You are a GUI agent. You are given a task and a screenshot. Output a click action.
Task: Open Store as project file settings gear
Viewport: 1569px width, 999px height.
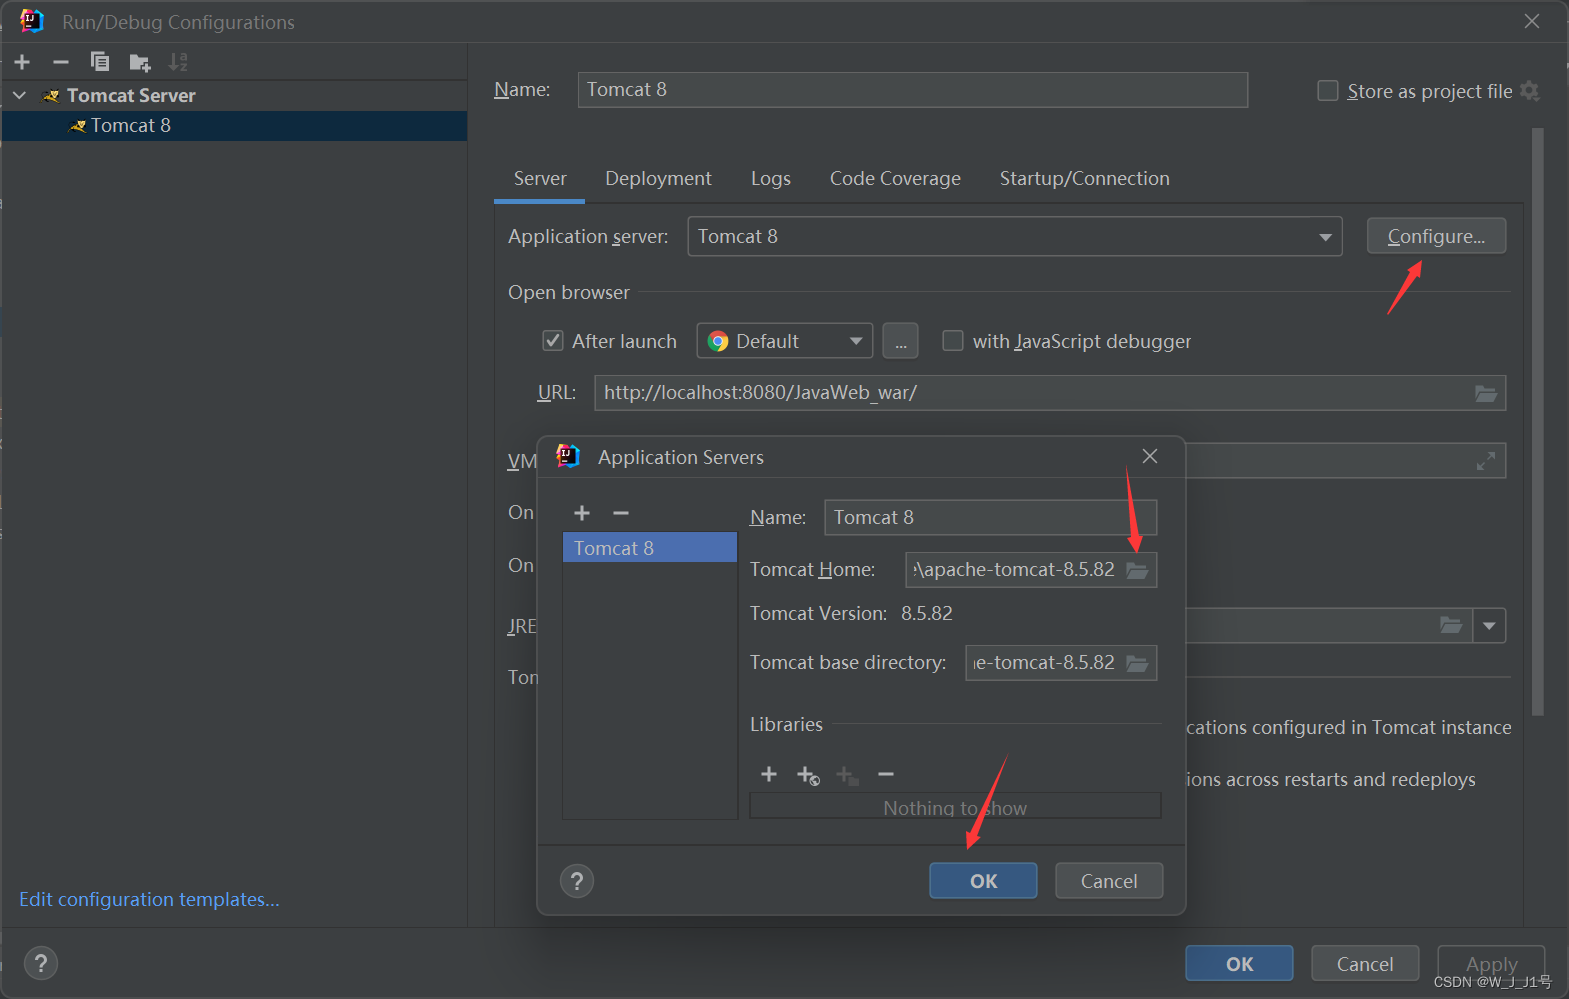tap(1529, 91)
